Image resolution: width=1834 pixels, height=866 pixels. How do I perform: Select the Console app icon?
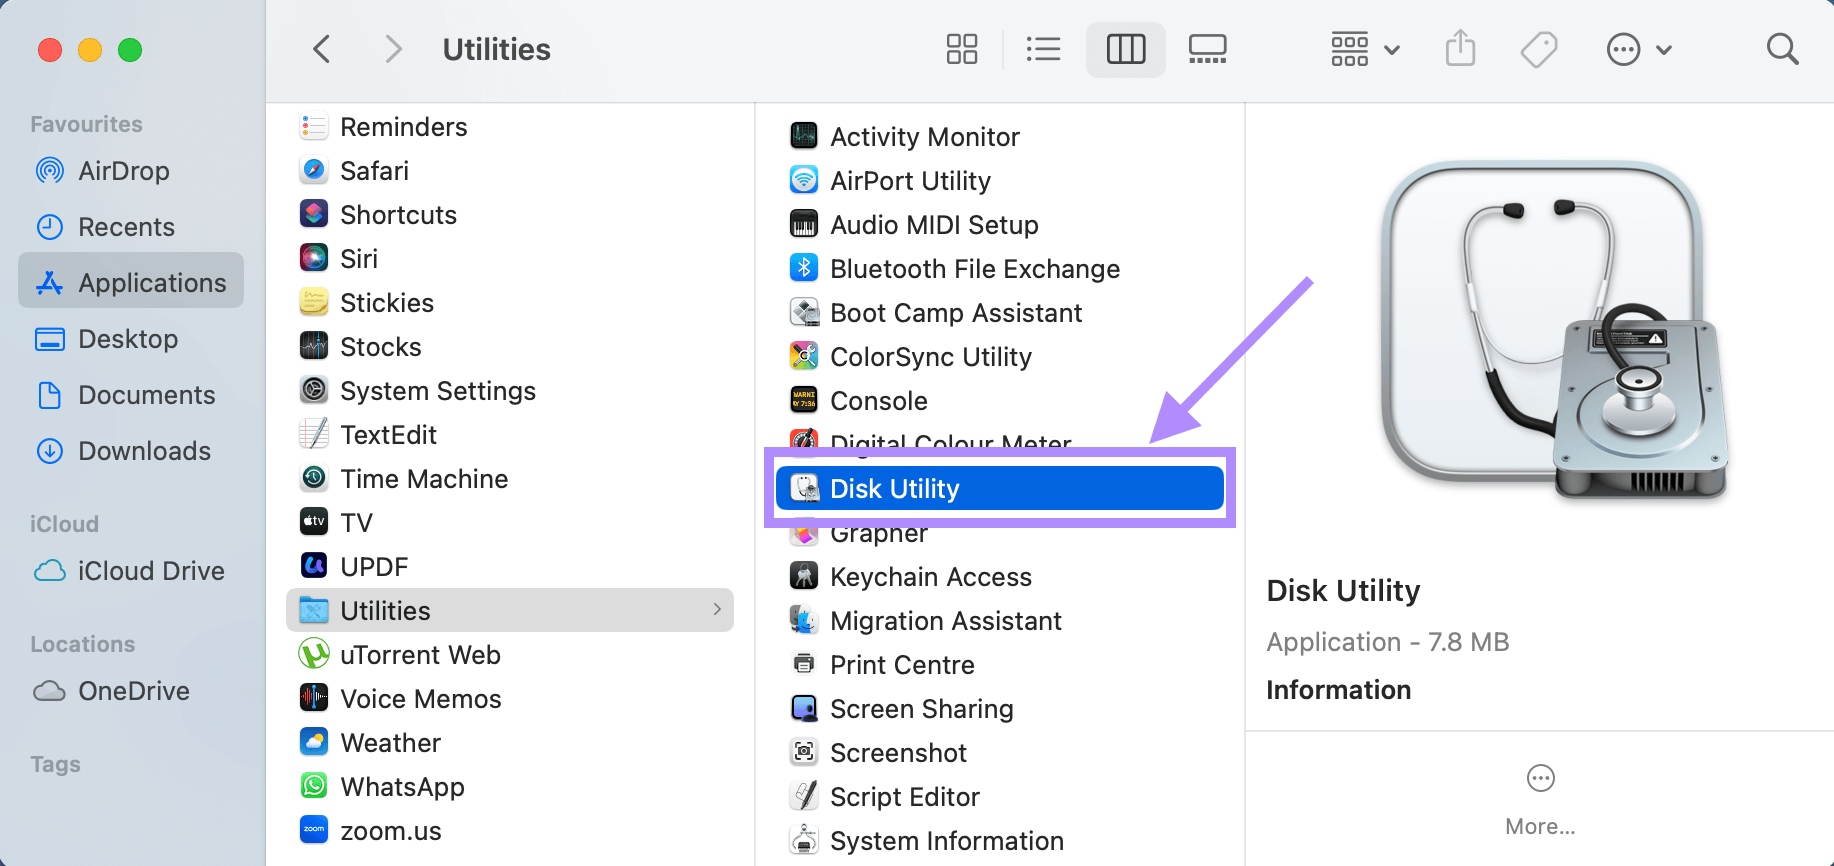tap(804, 401)
